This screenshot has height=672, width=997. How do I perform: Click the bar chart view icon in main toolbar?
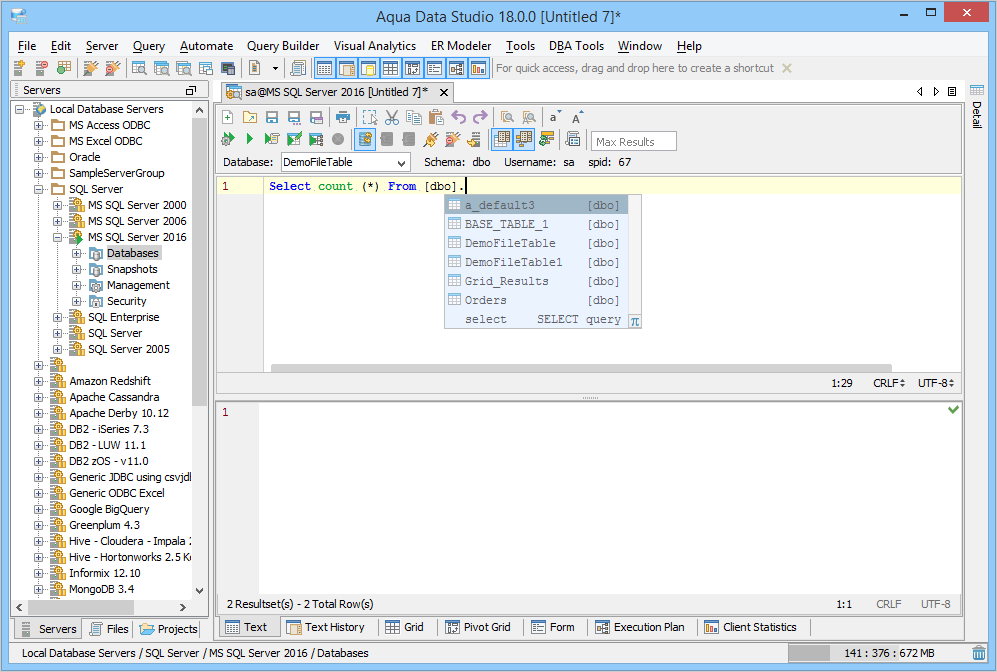[478, 68]
